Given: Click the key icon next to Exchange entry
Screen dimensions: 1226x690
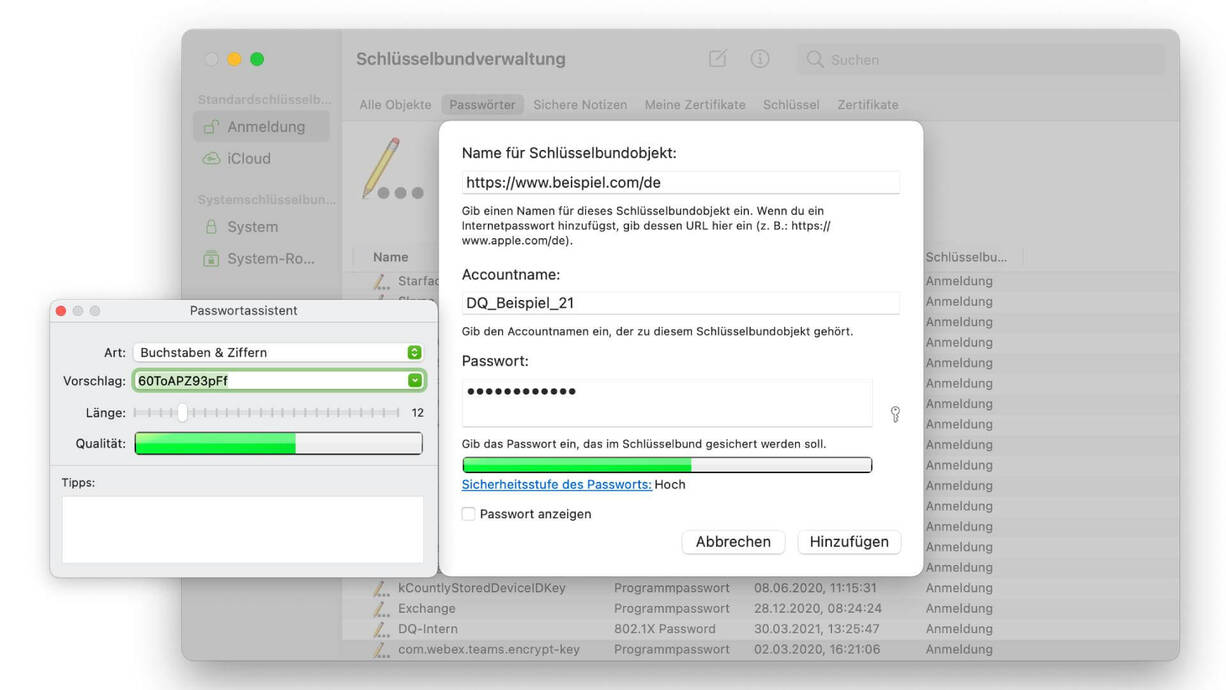Looking at the screenshot, I should [381, 608].
